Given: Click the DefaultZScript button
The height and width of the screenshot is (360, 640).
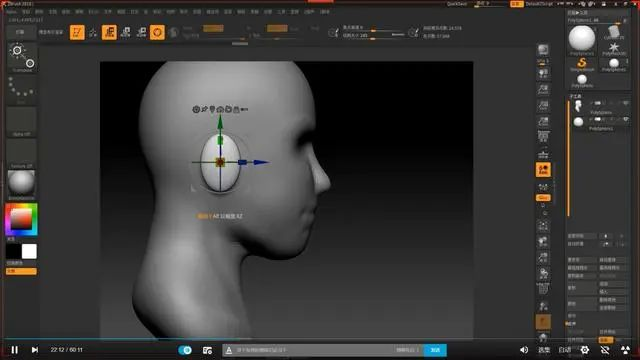Looking at the screenshot, I should (539, 4).
